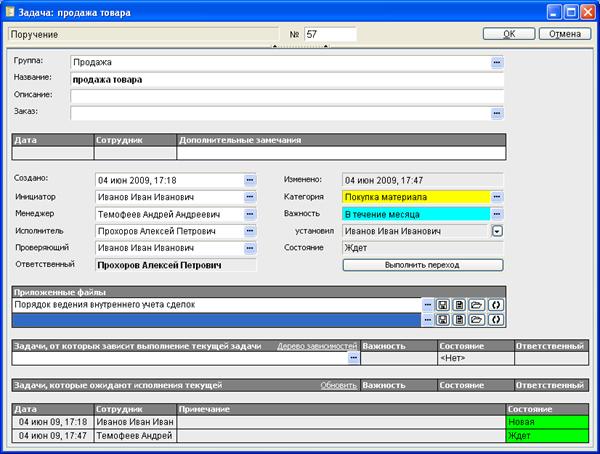Open the Исполнитель selector for Прохоров Алексей Петрович
This screenshot has height=454, width=600.
click(250, 231)
